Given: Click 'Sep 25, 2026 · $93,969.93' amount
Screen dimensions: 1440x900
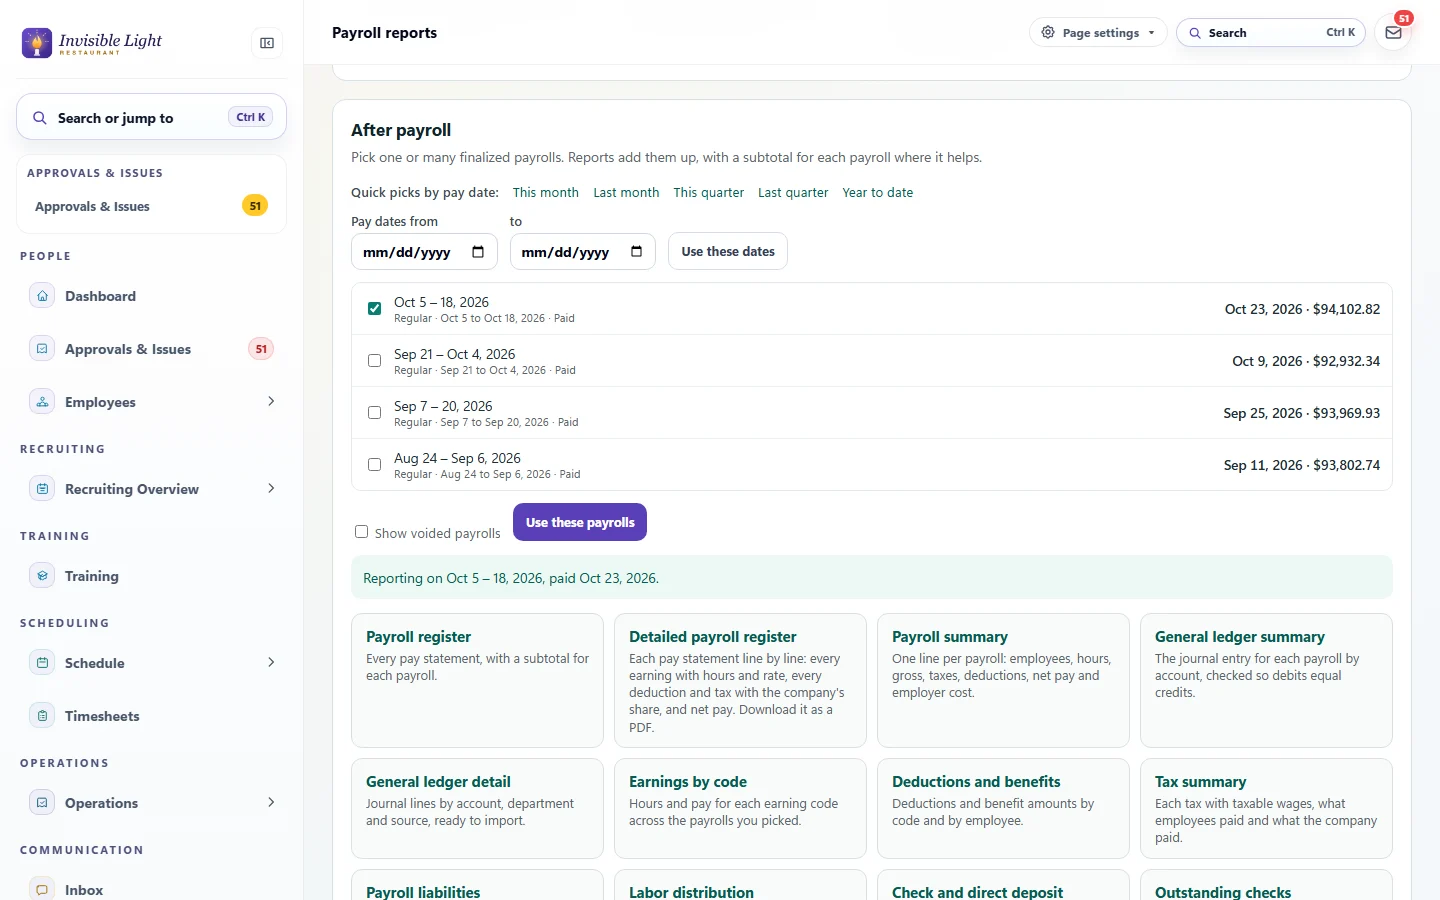Looking at the screenshot, I should point(1302,413).
